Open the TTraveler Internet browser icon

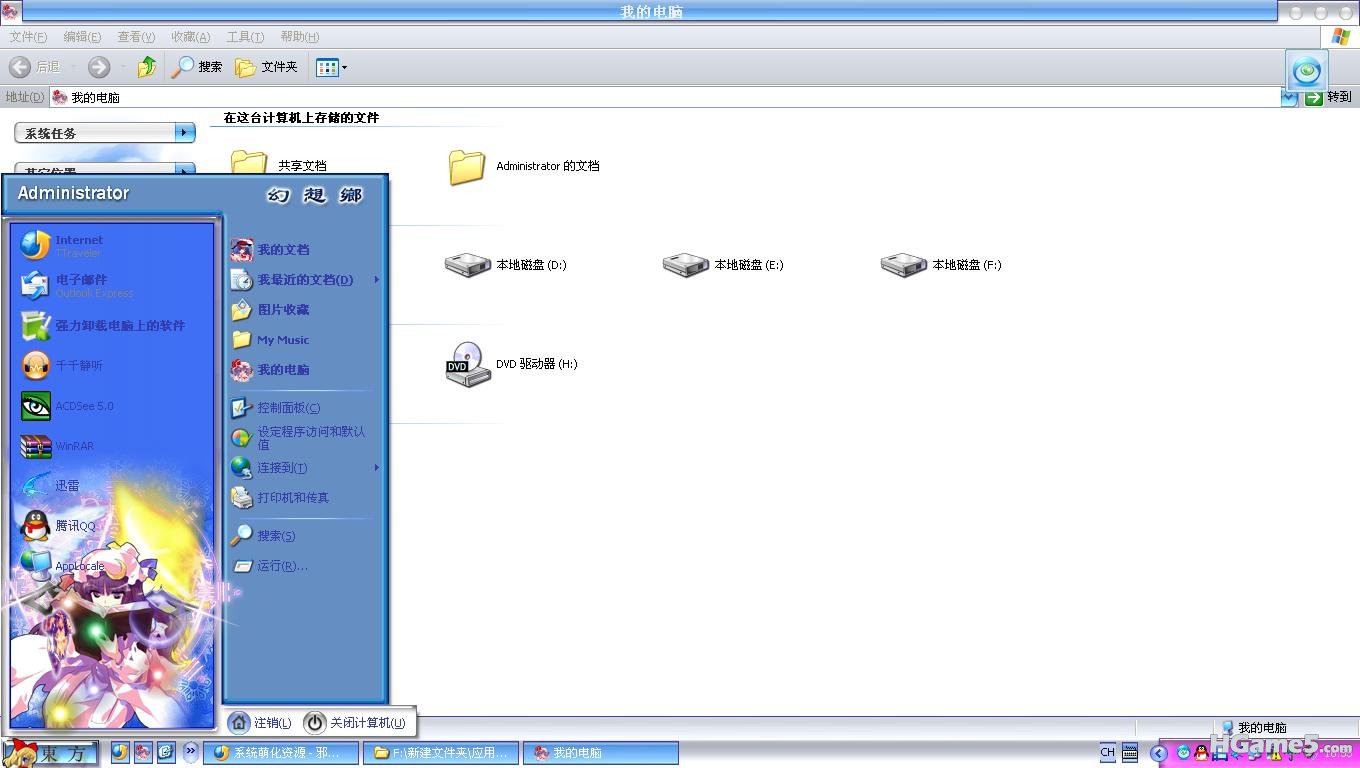point(36,245)
